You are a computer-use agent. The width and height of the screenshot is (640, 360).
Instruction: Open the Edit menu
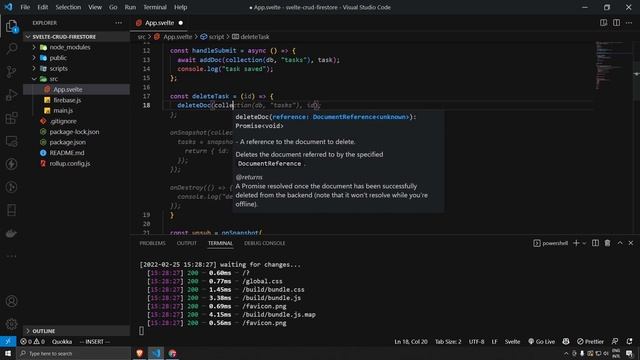click(x=42, y=7)
